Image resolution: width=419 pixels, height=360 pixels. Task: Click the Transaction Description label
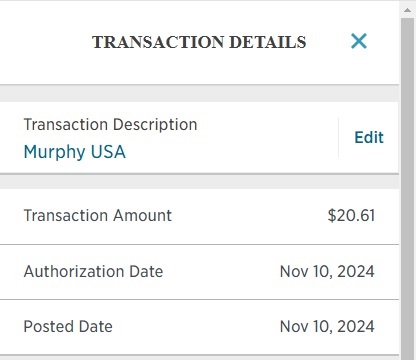coord(110,125)
